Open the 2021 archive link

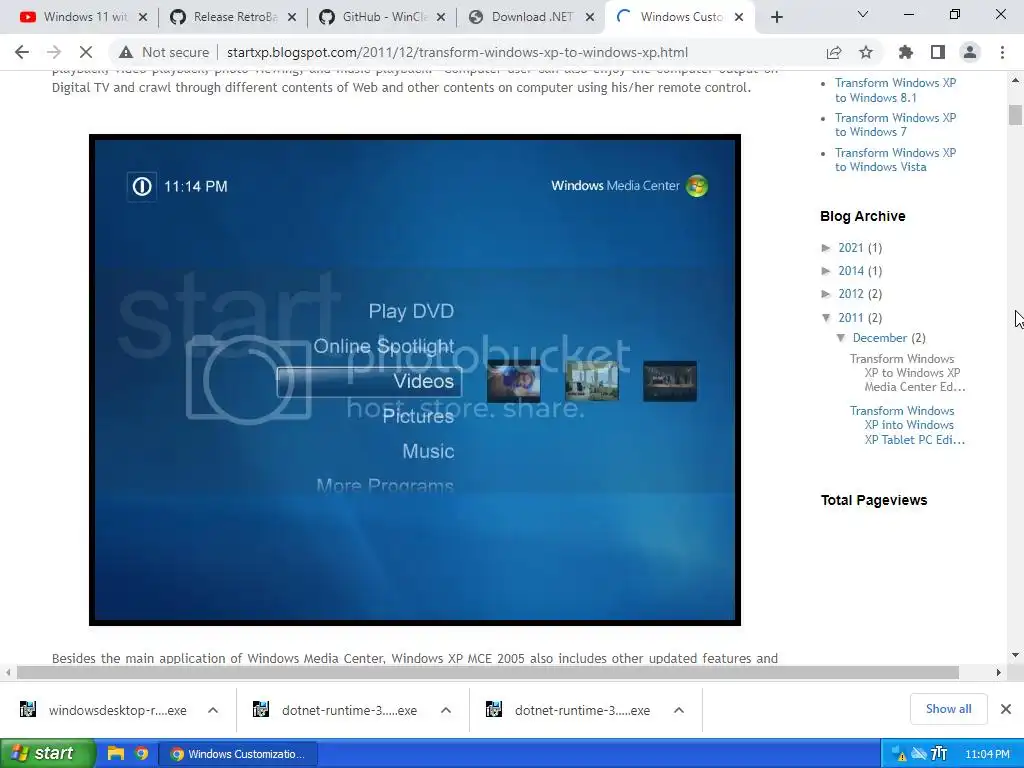point(850,248)
